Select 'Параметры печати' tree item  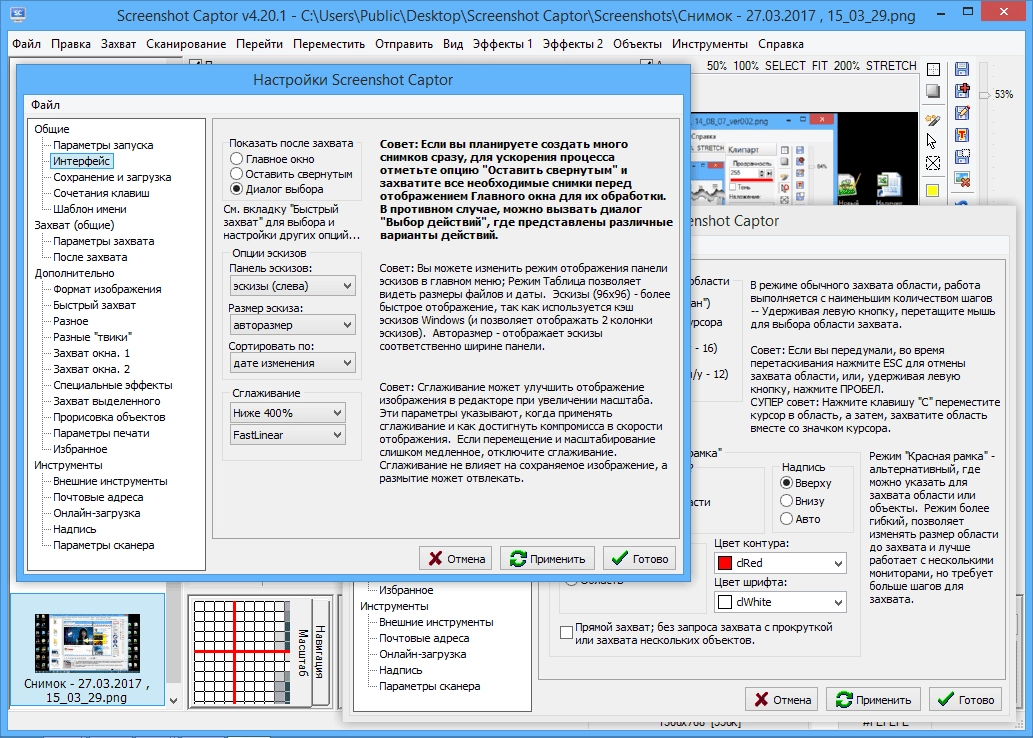pyautogui.click(x=101, y=433)
